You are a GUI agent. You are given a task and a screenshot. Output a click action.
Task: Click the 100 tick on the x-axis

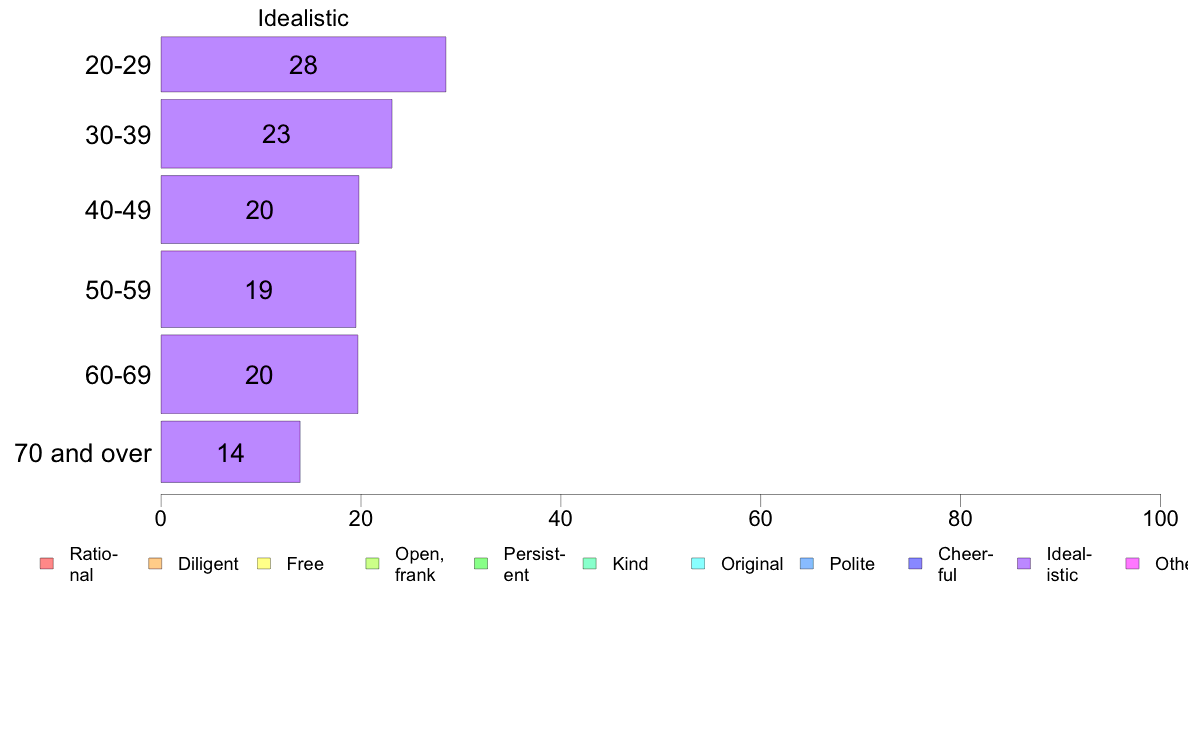(x=1160, y=518)
